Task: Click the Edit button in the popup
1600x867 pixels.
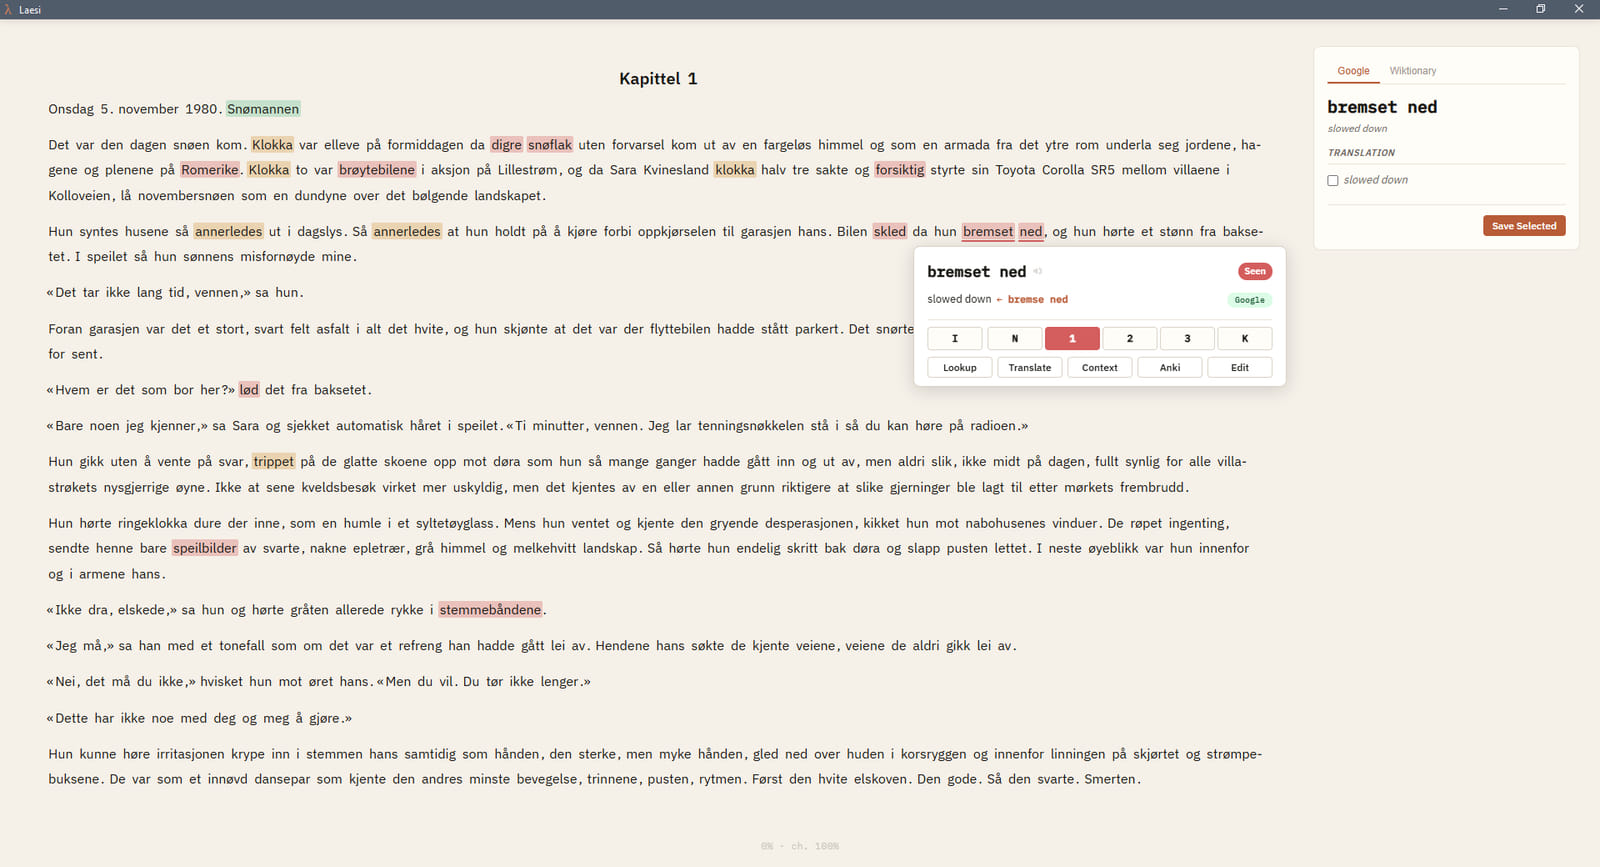Action: (x=1240, y=367)
